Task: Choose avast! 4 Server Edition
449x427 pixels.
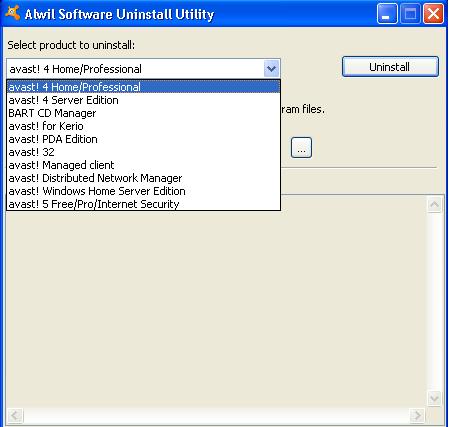Action: (143, 100)
